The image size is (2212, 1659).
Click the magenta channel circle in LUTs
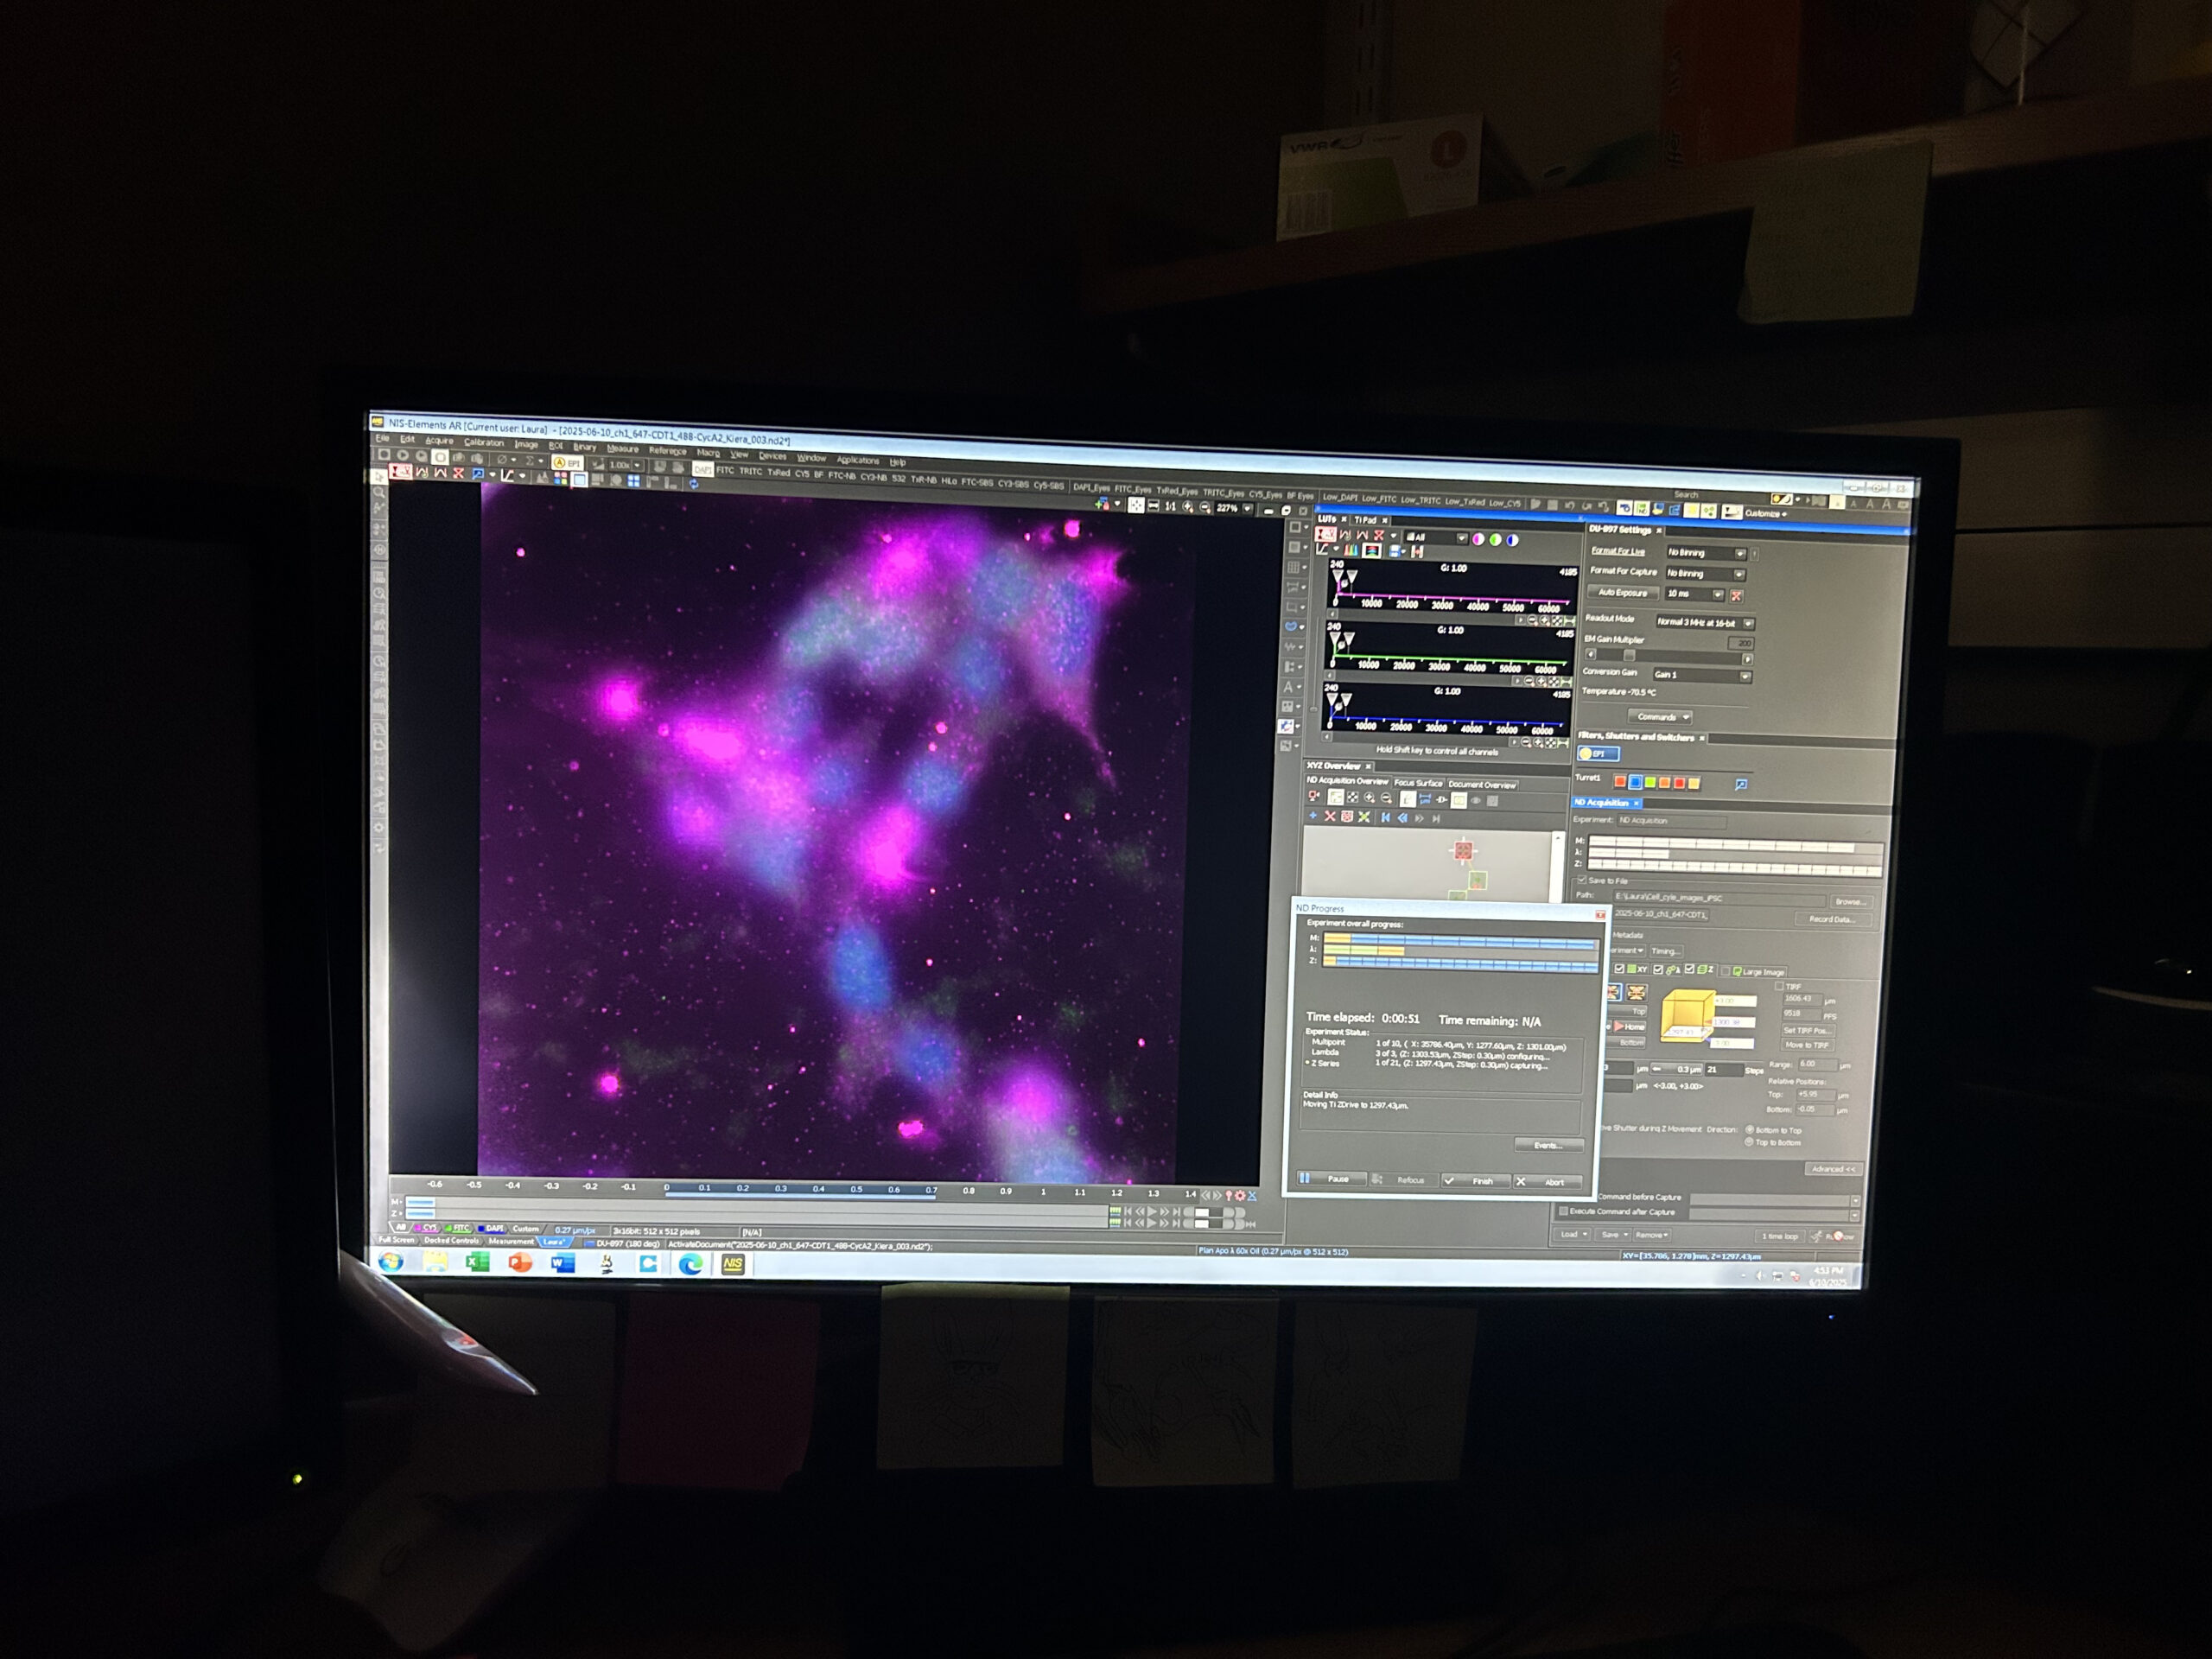point(1478,539)
